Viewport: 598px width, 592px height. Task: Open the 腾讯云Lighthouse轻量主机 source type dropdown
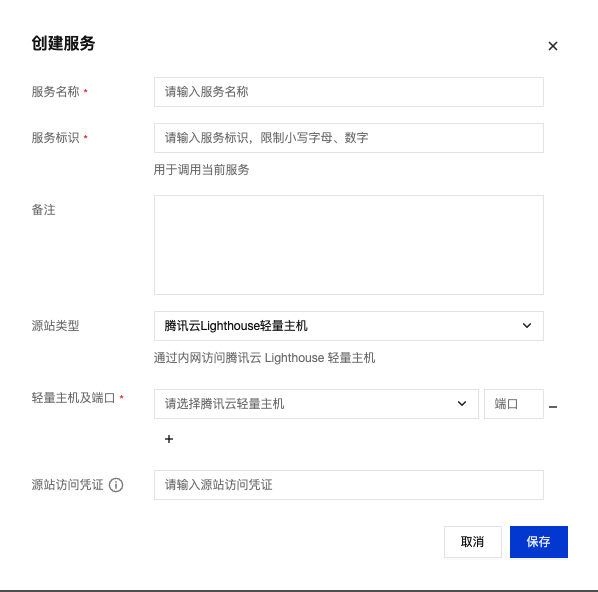(x=349, y=326)
